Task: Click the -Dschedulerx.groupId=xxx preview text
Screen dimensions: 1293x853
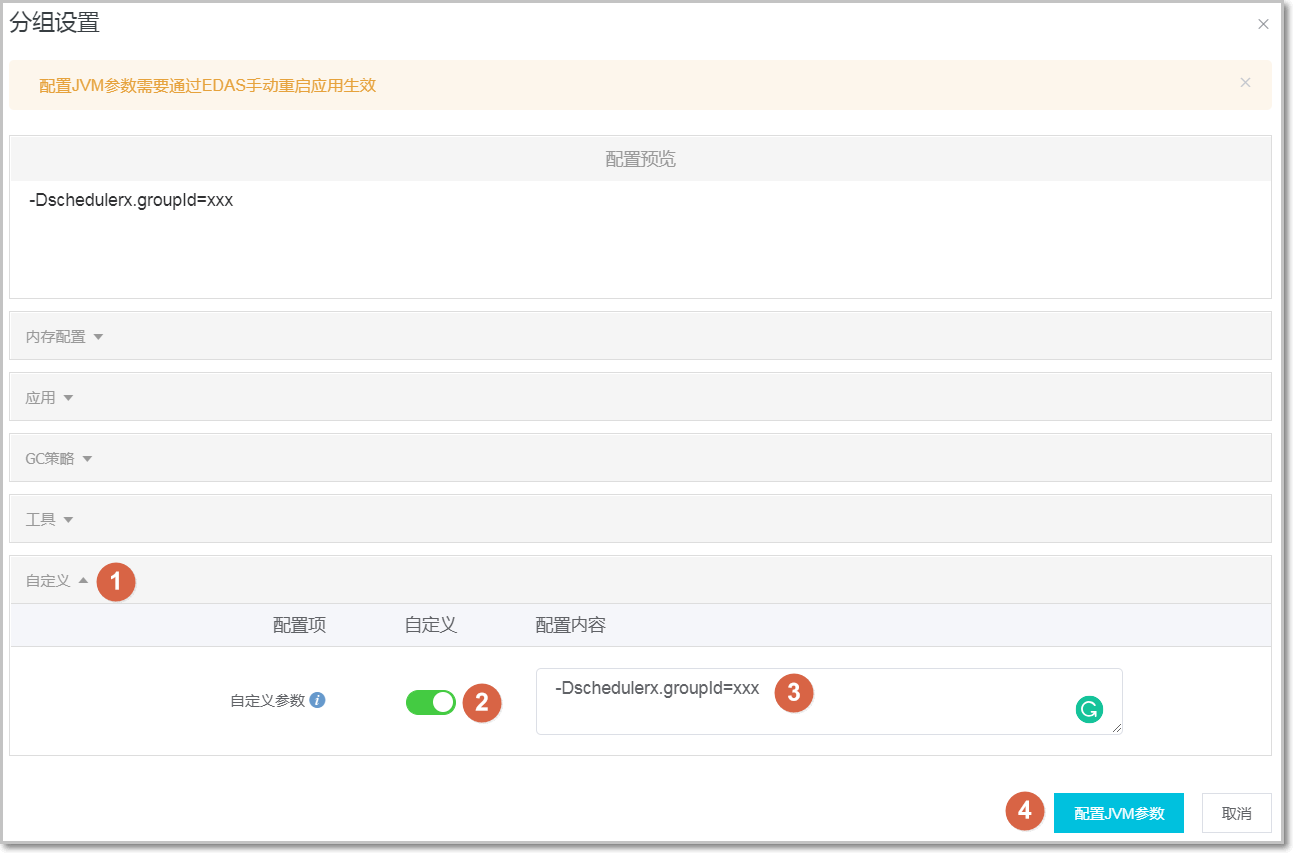Action: point(131,200)
